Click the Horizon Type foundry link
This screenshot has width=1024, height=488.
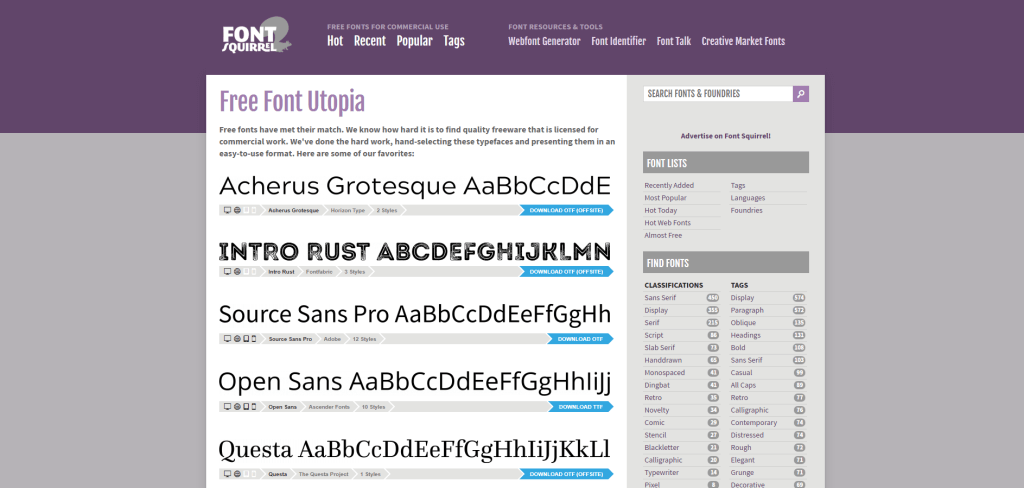tap(347, 210)
